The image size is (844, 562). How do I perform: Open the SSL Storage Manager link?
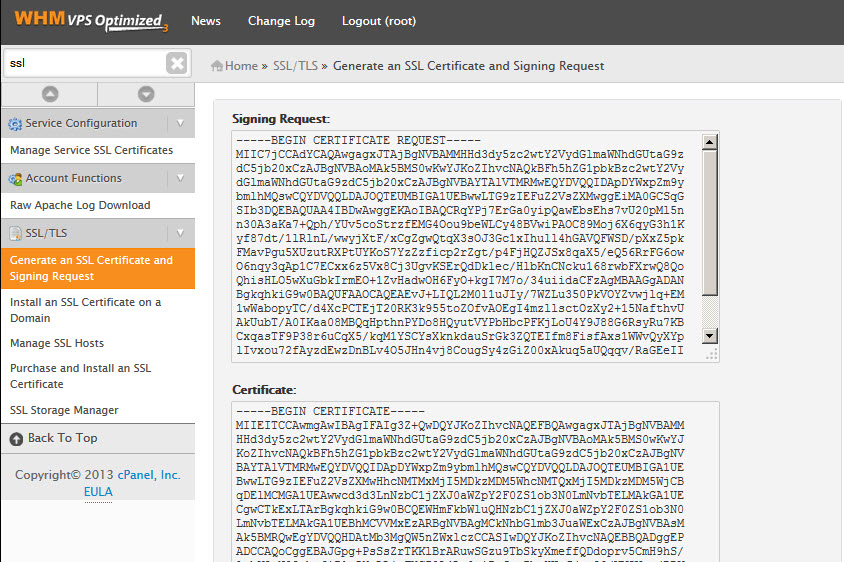coord(64,410)
